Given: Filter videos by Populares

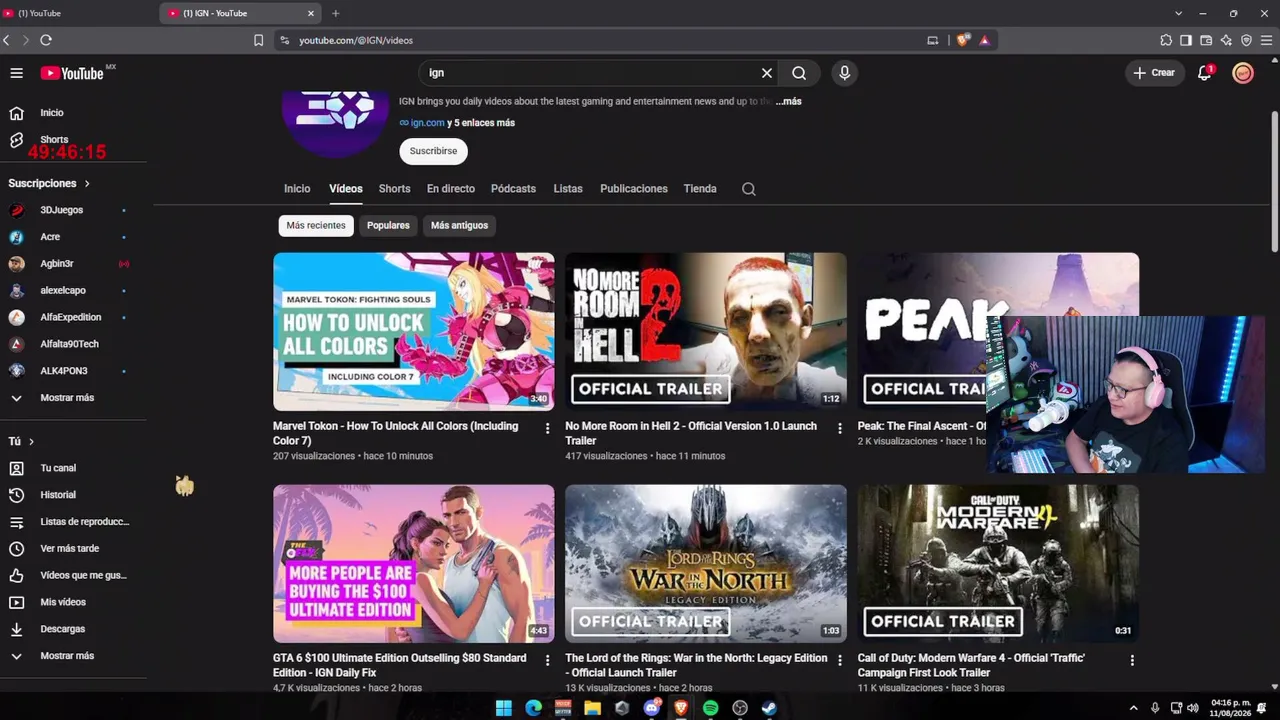Looking at the screenshot, I should [388, 225].
